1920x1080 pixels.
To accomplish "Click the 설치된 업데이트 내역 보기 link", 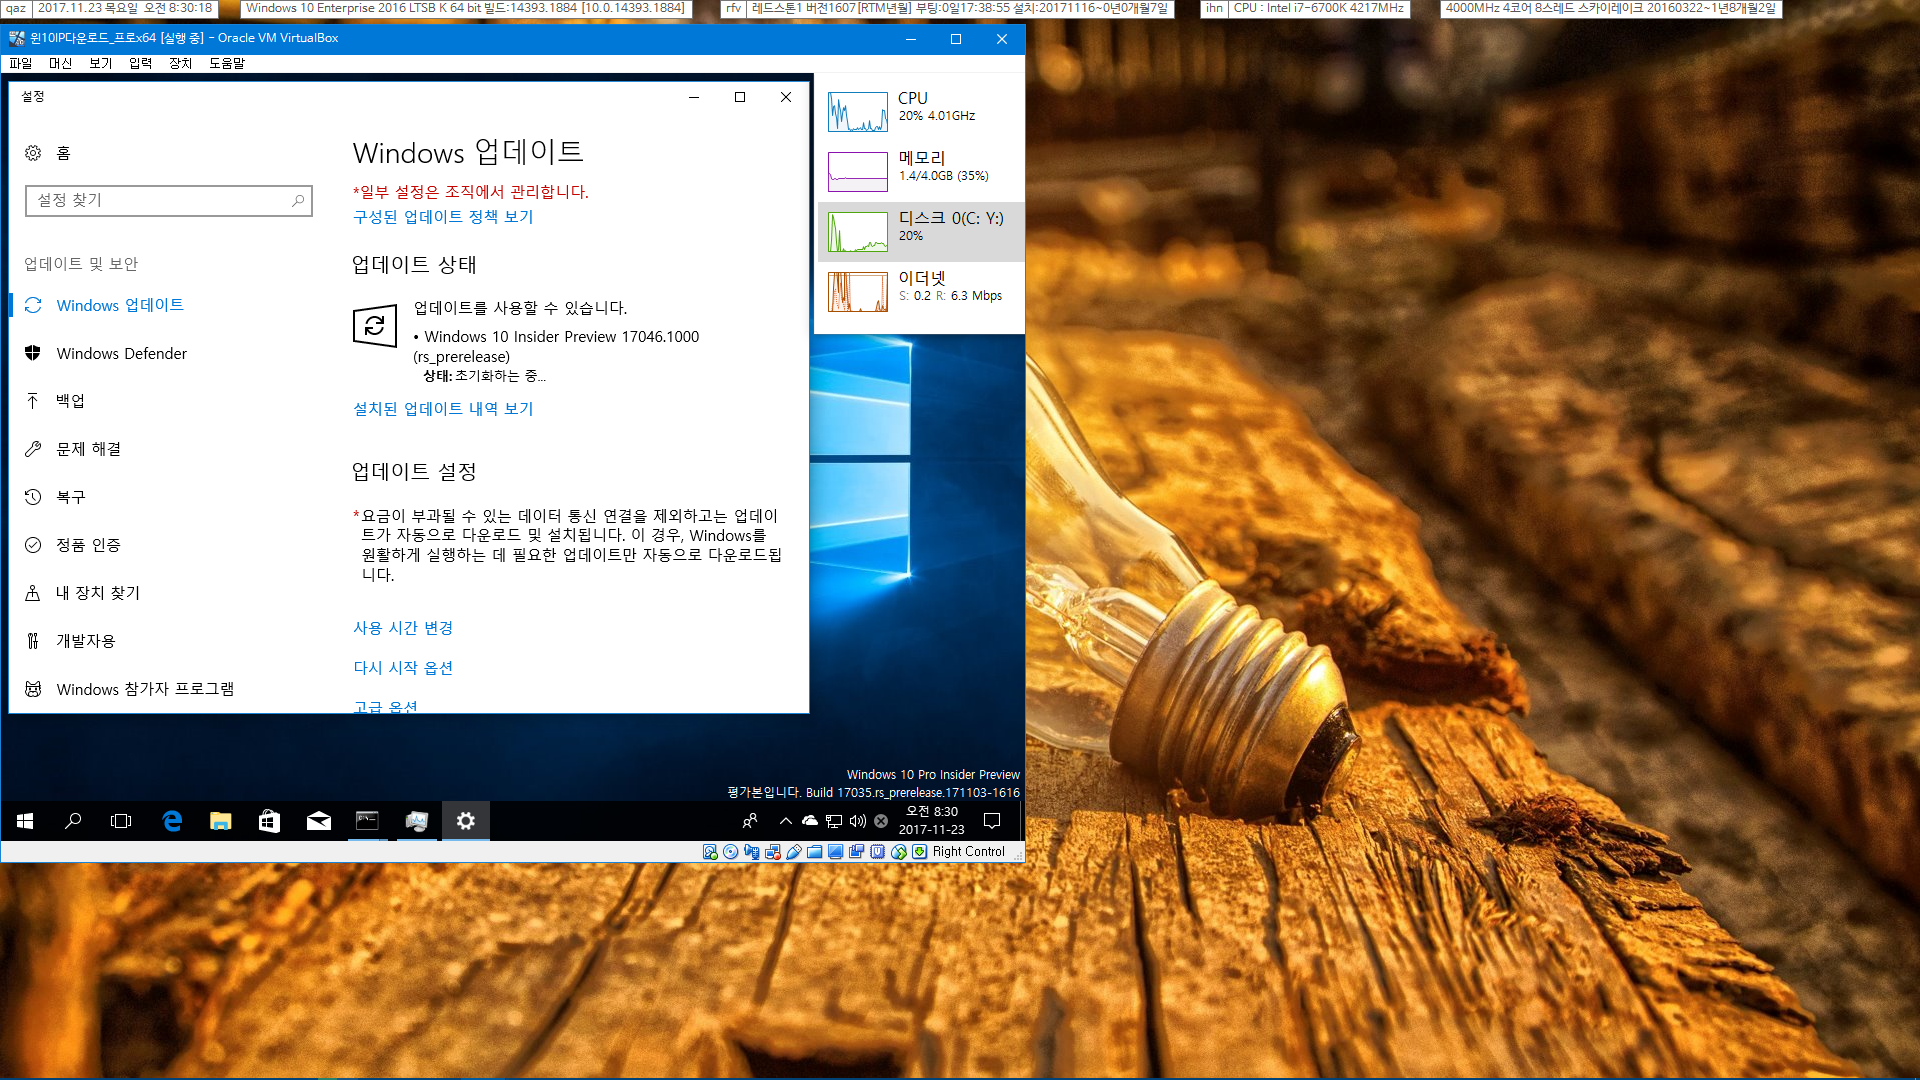I will tap(443, 409).
